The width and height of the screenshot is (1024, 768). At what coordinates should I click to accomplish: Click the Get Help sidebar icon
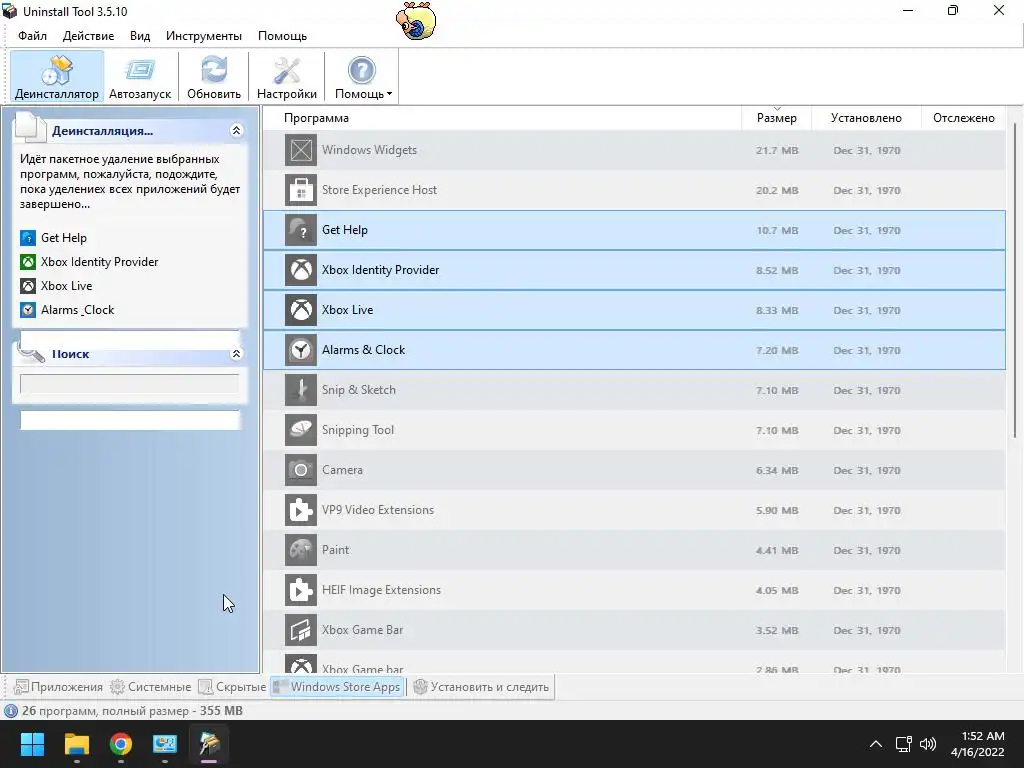pos(28,238)
